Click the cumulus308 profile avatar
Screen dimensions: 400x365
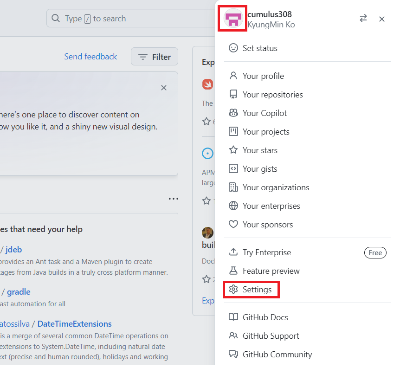coord(233,19)
